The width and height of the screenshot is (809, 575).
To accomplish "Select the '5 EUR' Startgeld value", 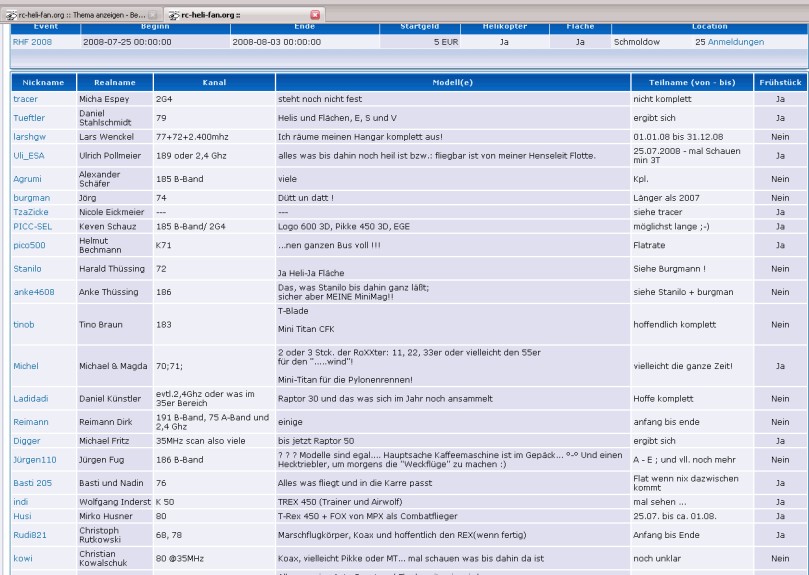I will coord(446,42).
